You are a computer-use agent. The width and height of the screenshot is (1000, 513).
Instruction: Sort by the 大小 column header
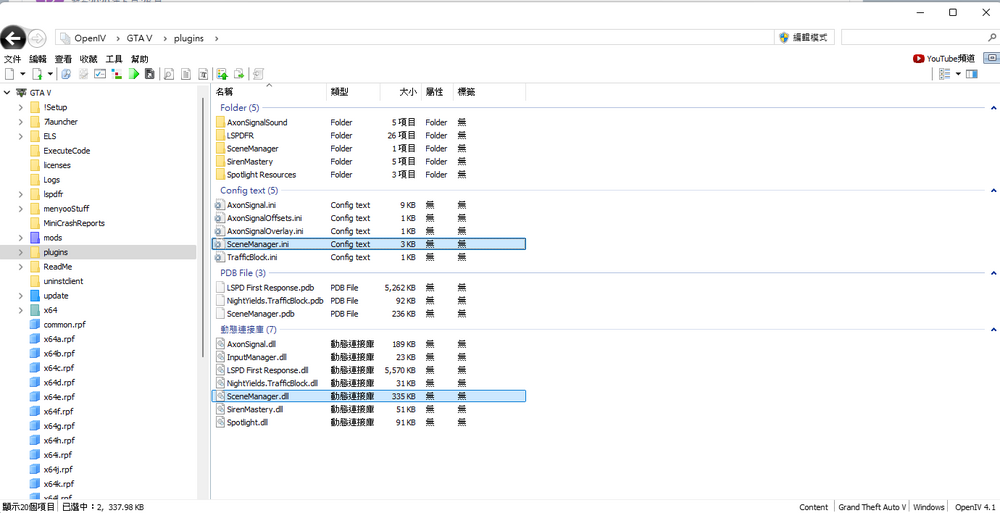tap(400, 92)
